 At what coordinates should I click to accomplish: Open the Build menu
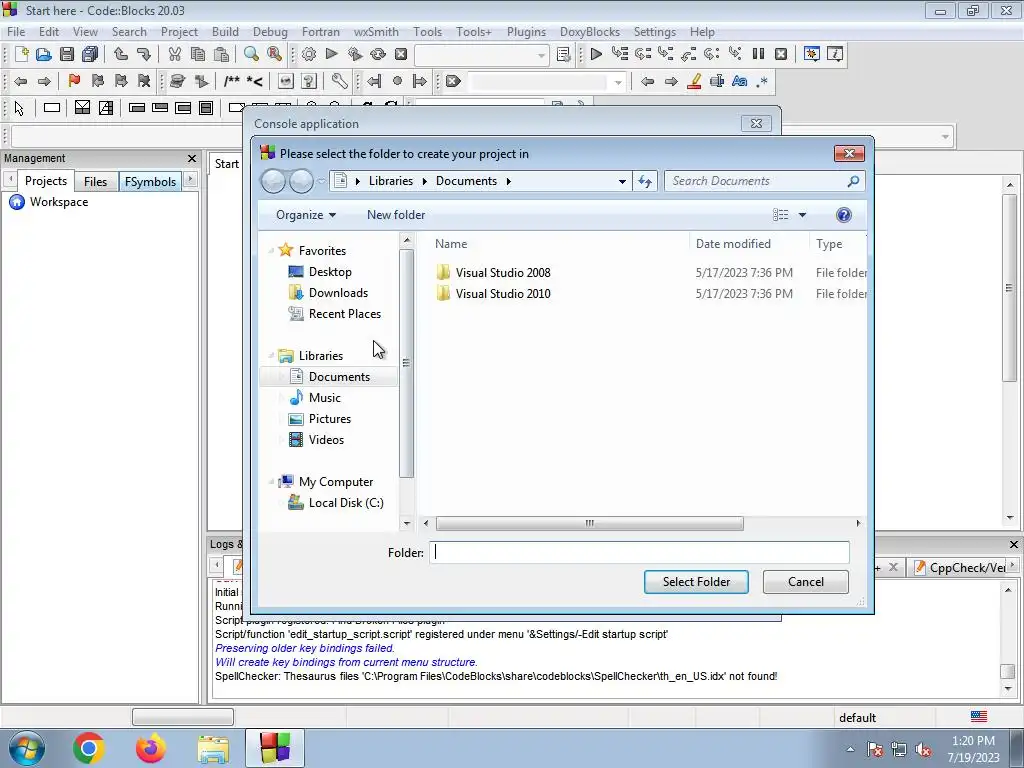click(x=225, y=32)
